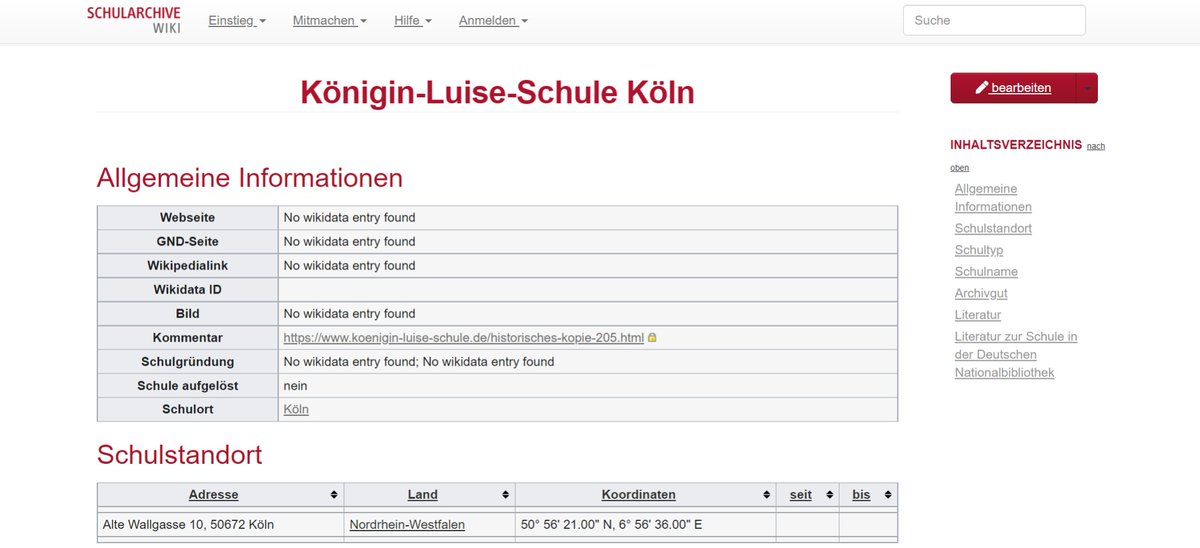Select the Schulgründung value with two wikidata messages
This screenshot has width=1200, height=548.
coord(419,362)
